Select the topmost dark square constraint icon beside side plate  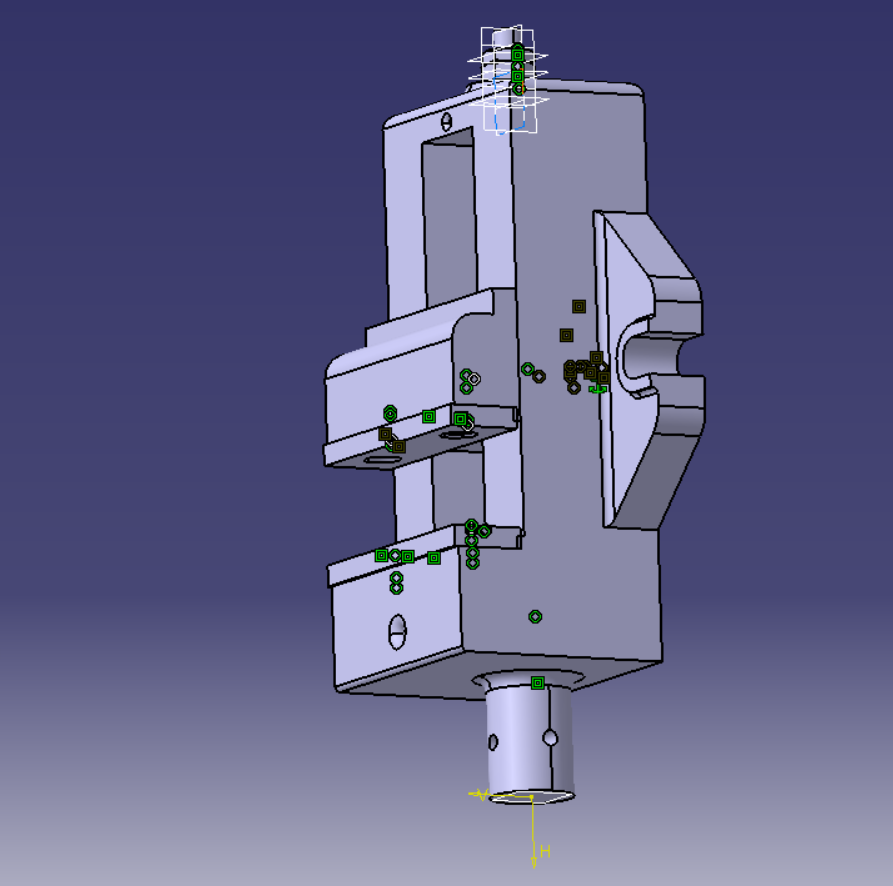[579, 306]
